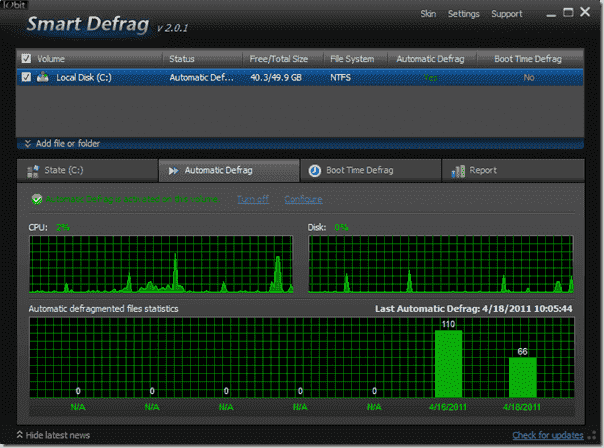Click the Local Disk (C:) drive icon

point(43,77)
